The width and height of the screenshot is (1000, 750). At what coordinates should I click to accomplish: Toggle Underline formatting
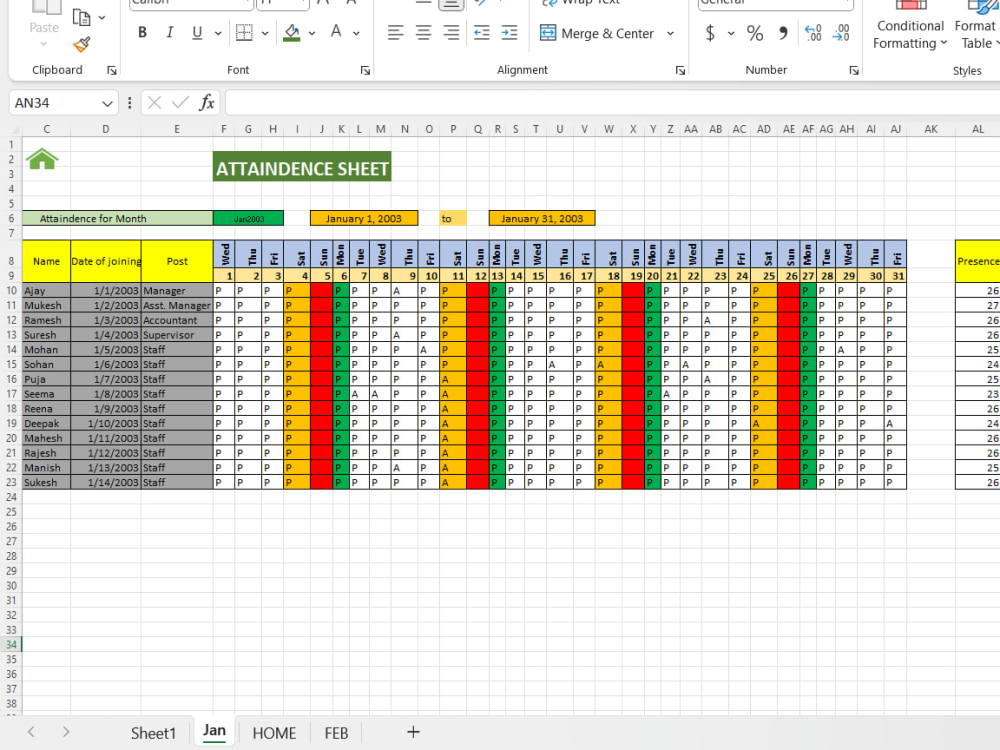pos(197,33)
